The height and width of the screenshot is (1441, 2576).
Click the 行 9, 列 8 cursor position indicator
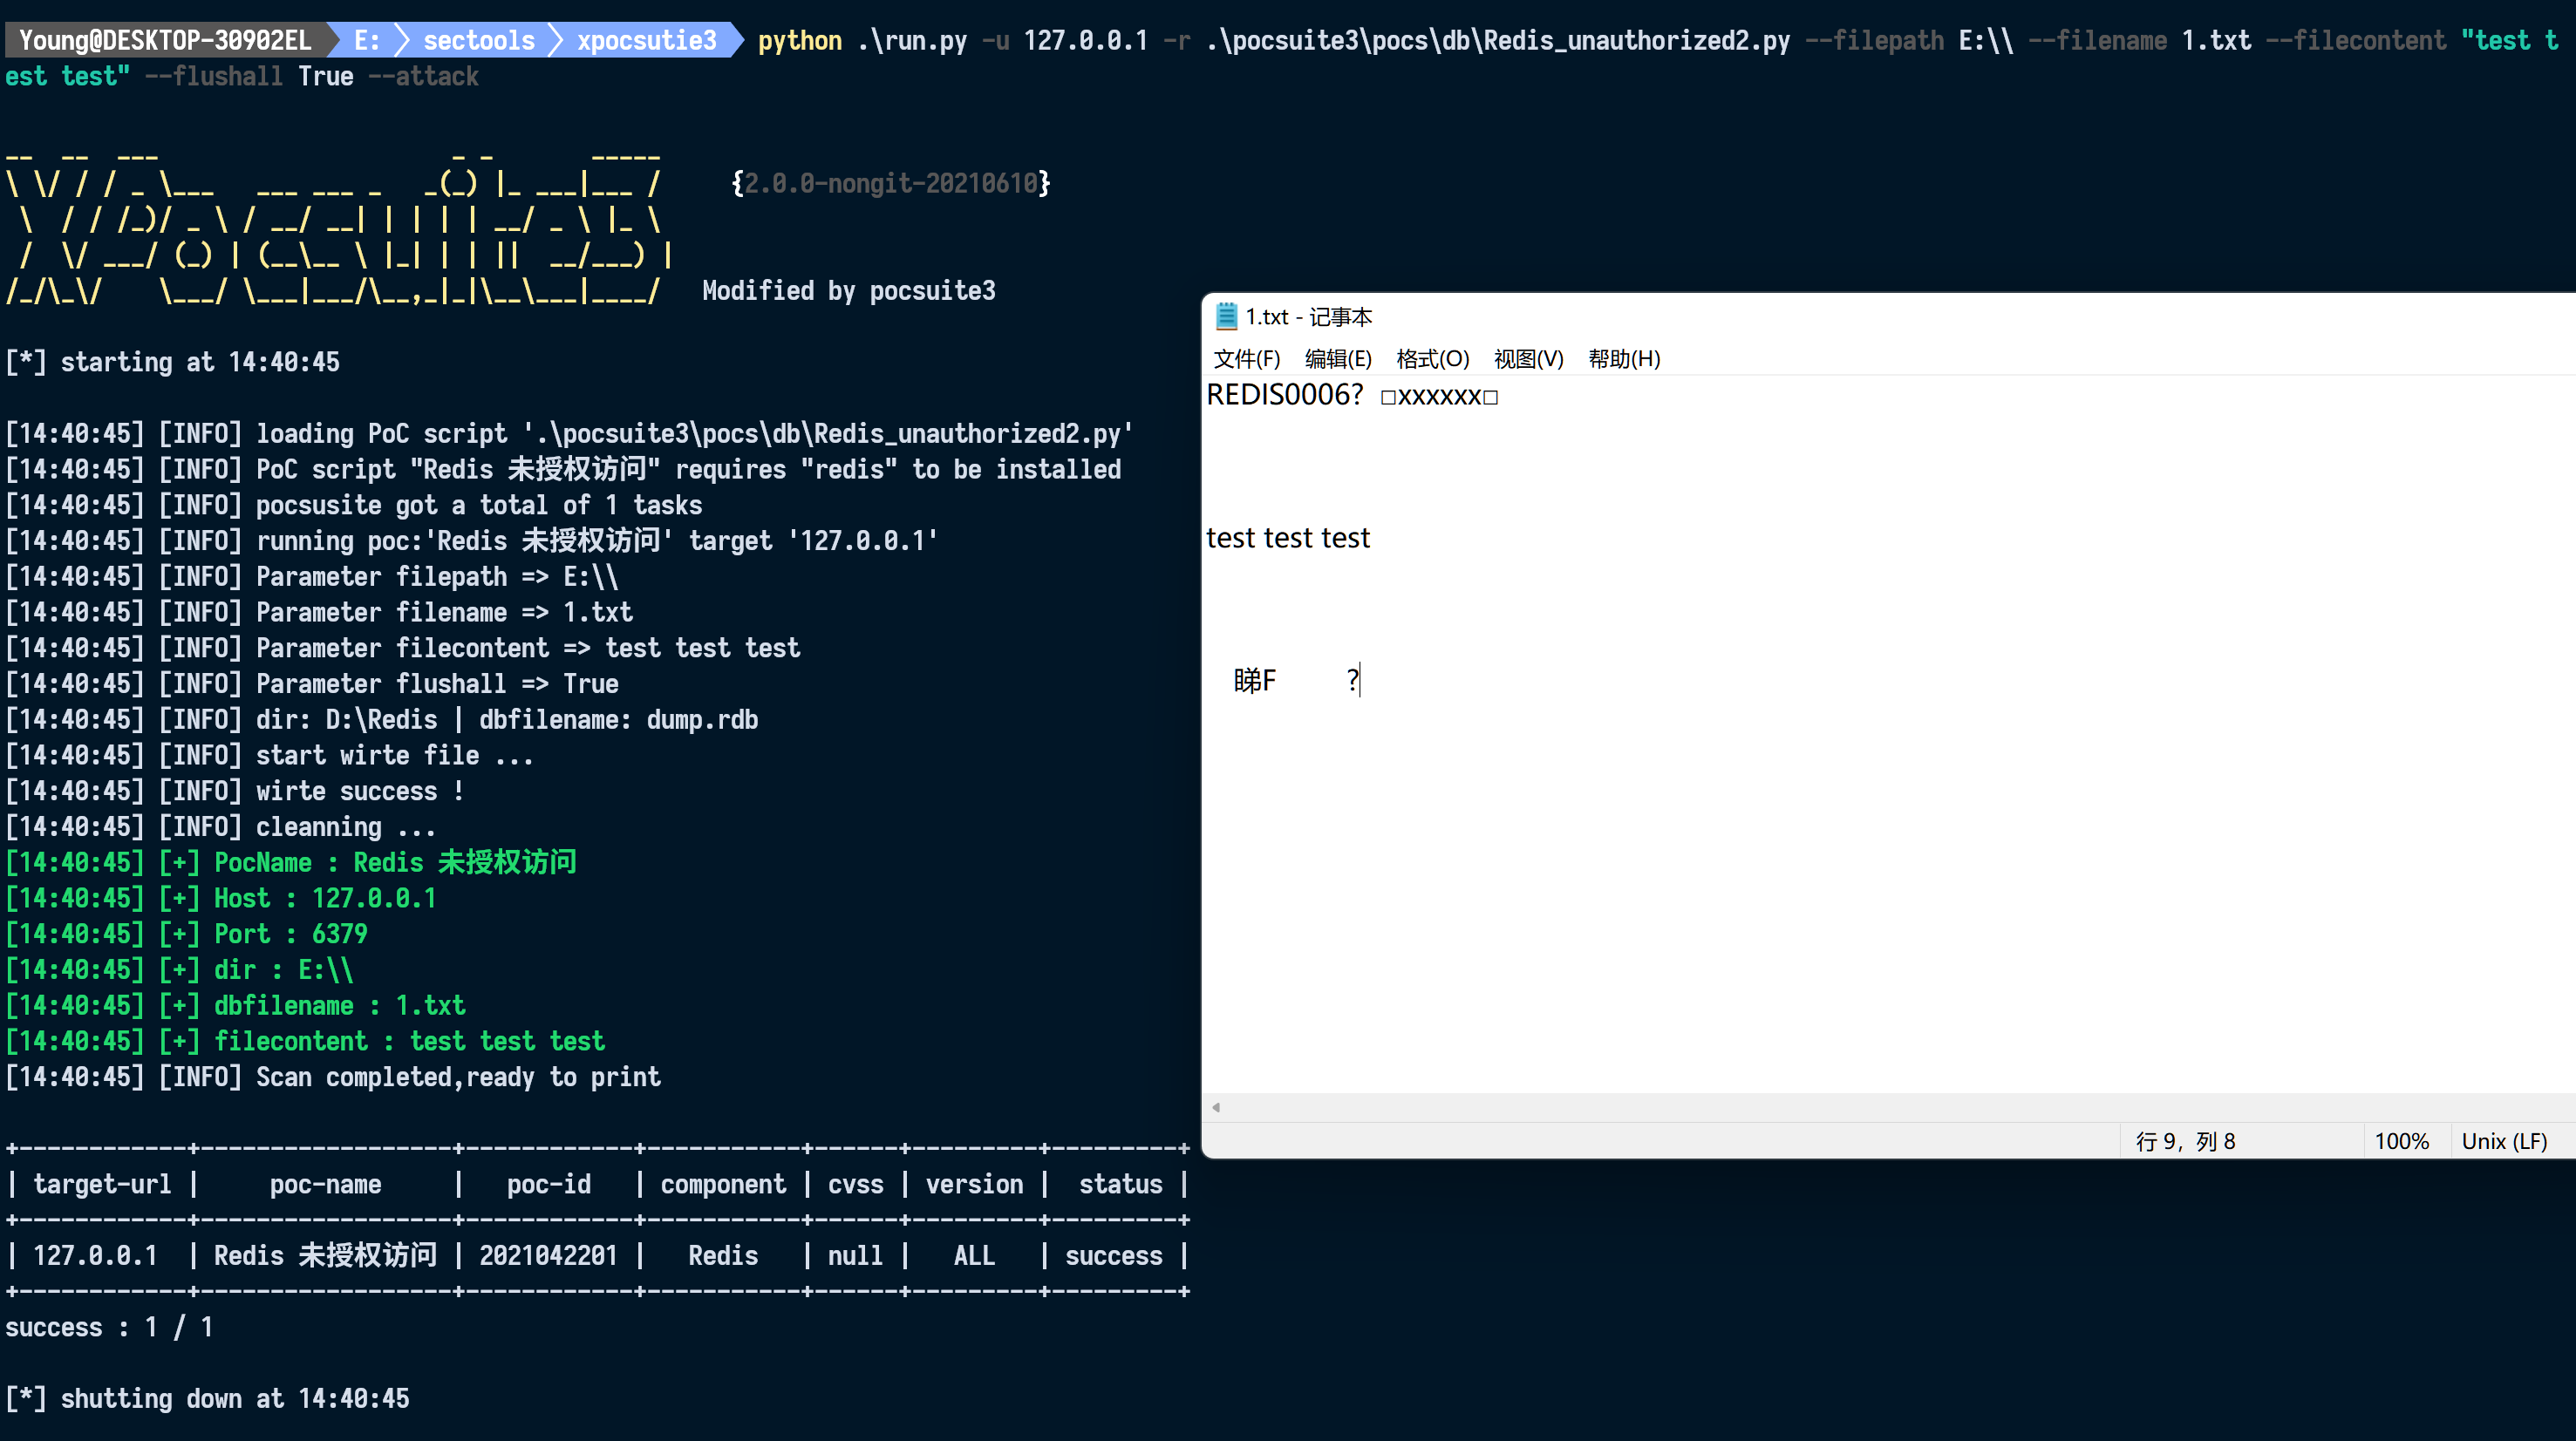click(x=2186, y=1140)
